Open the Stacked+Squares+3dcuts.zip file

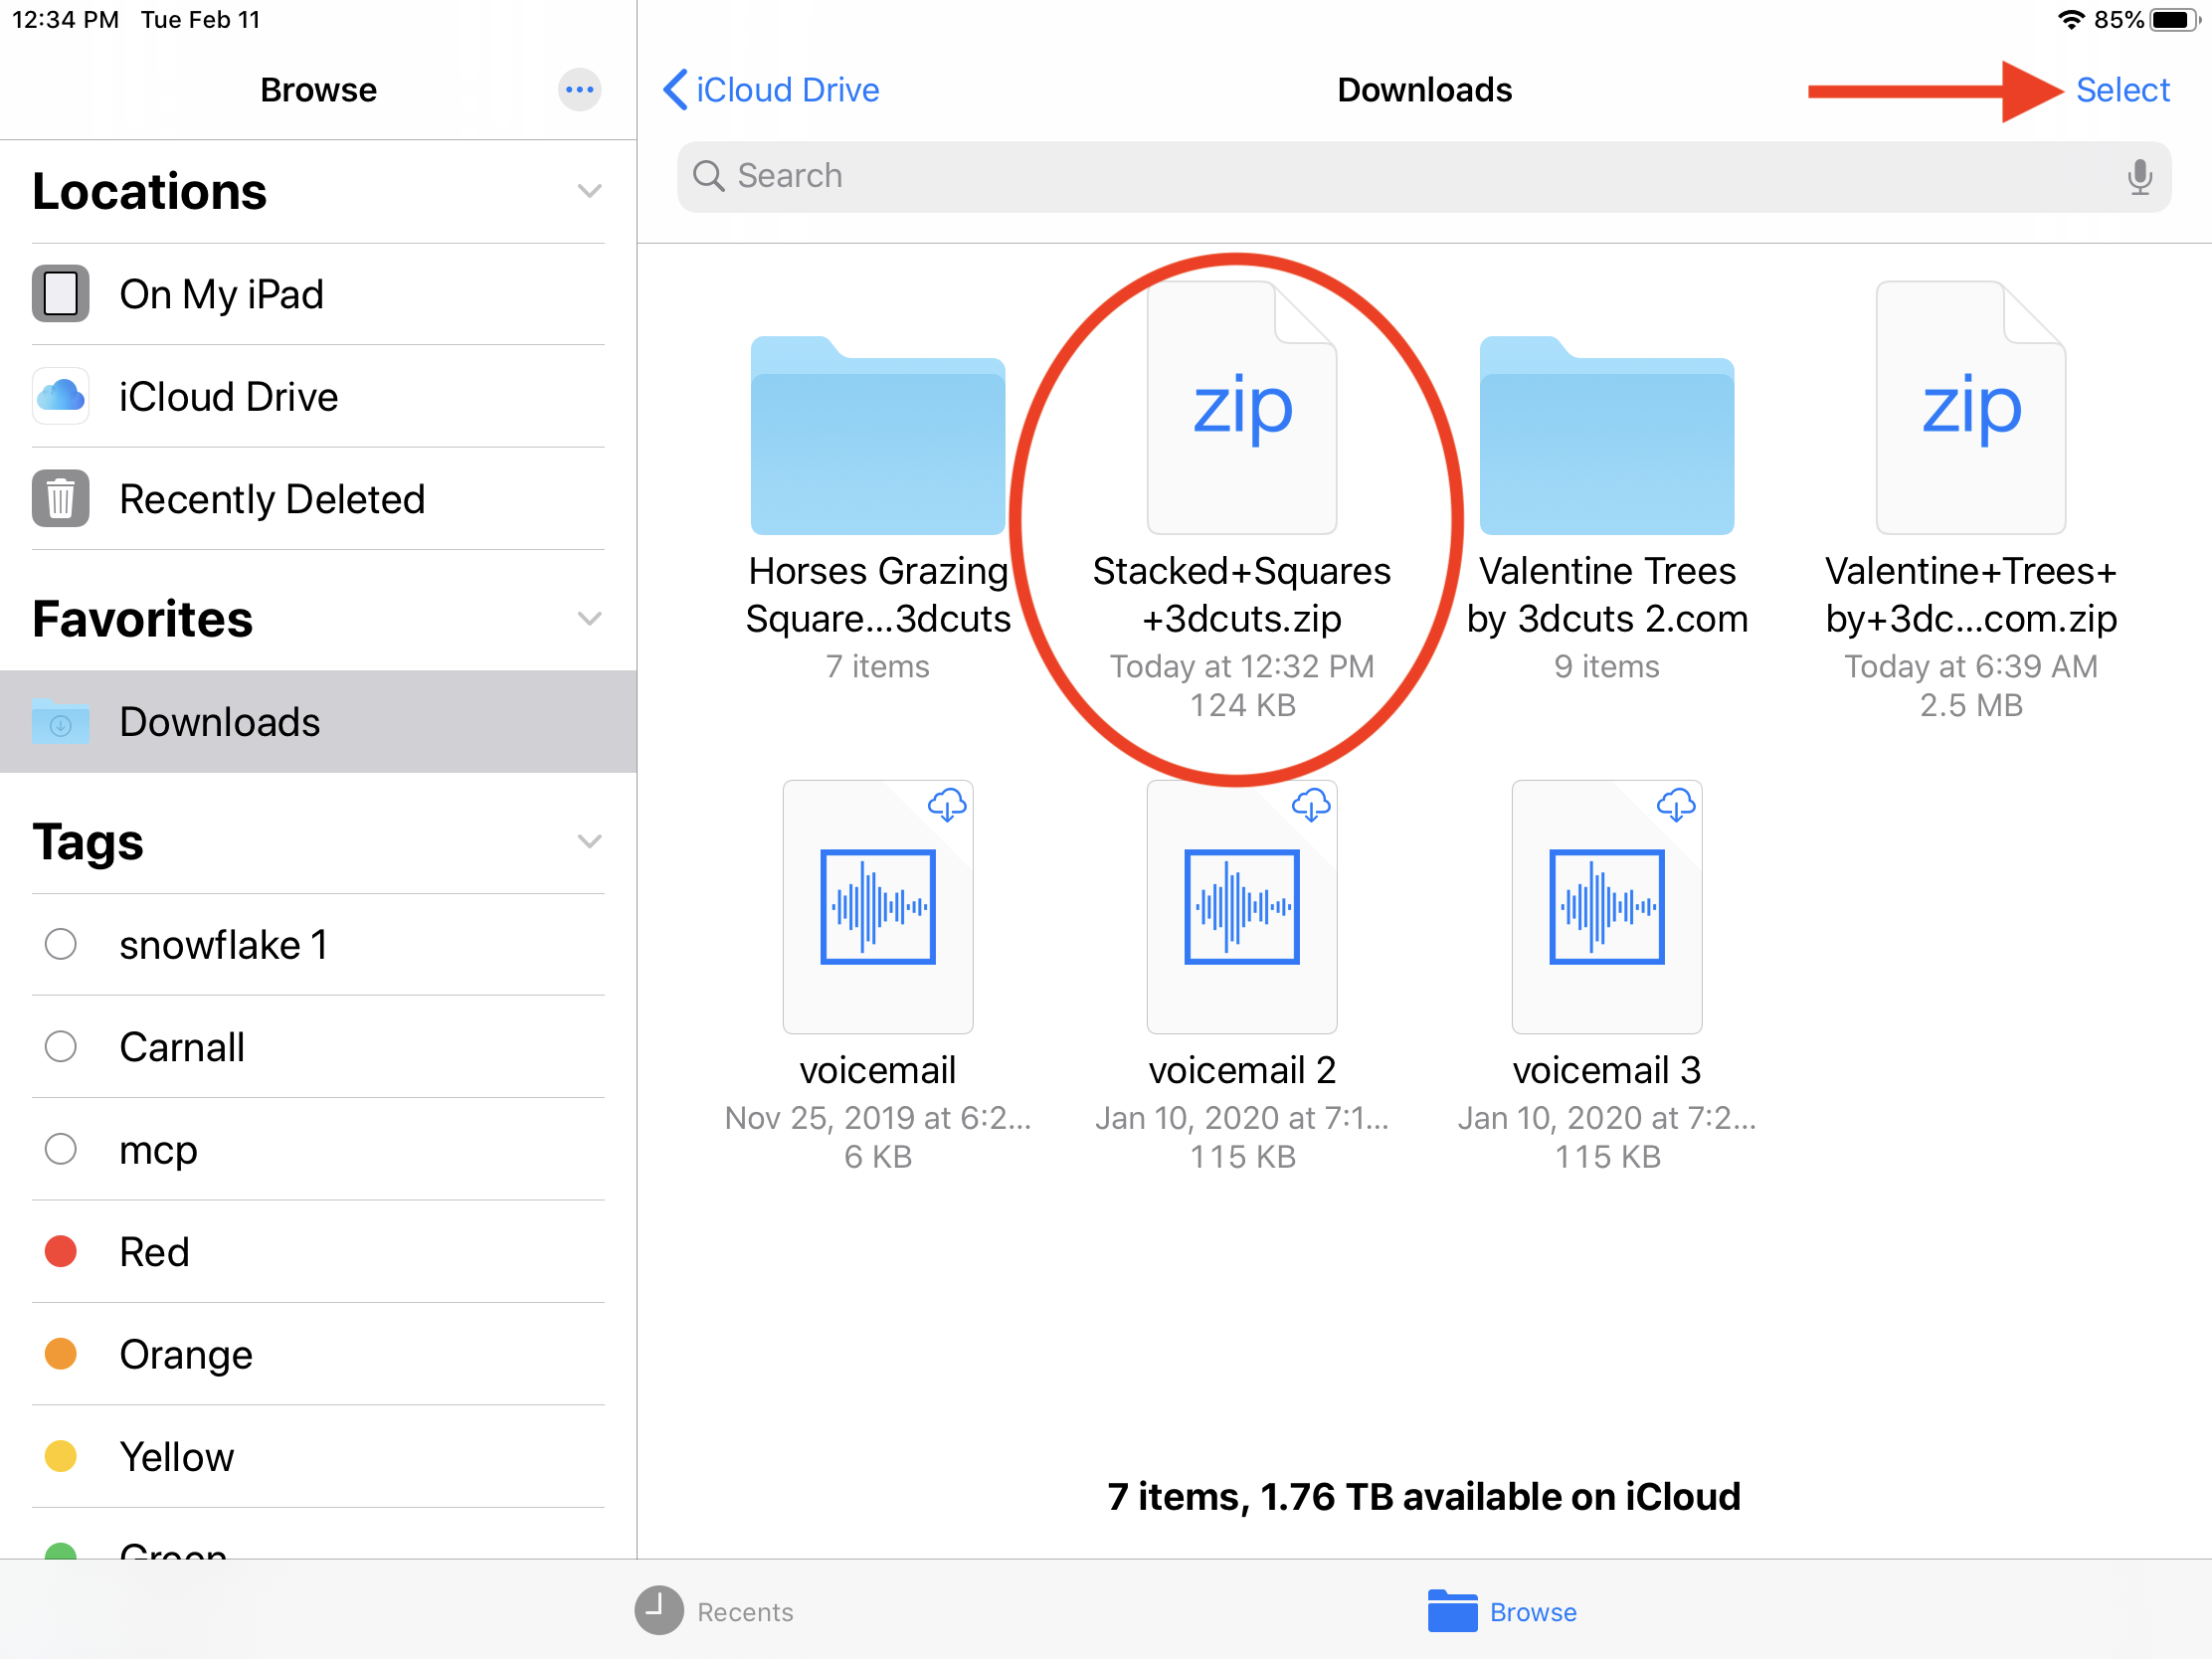pyautogui.click(x=1241, y=408)
